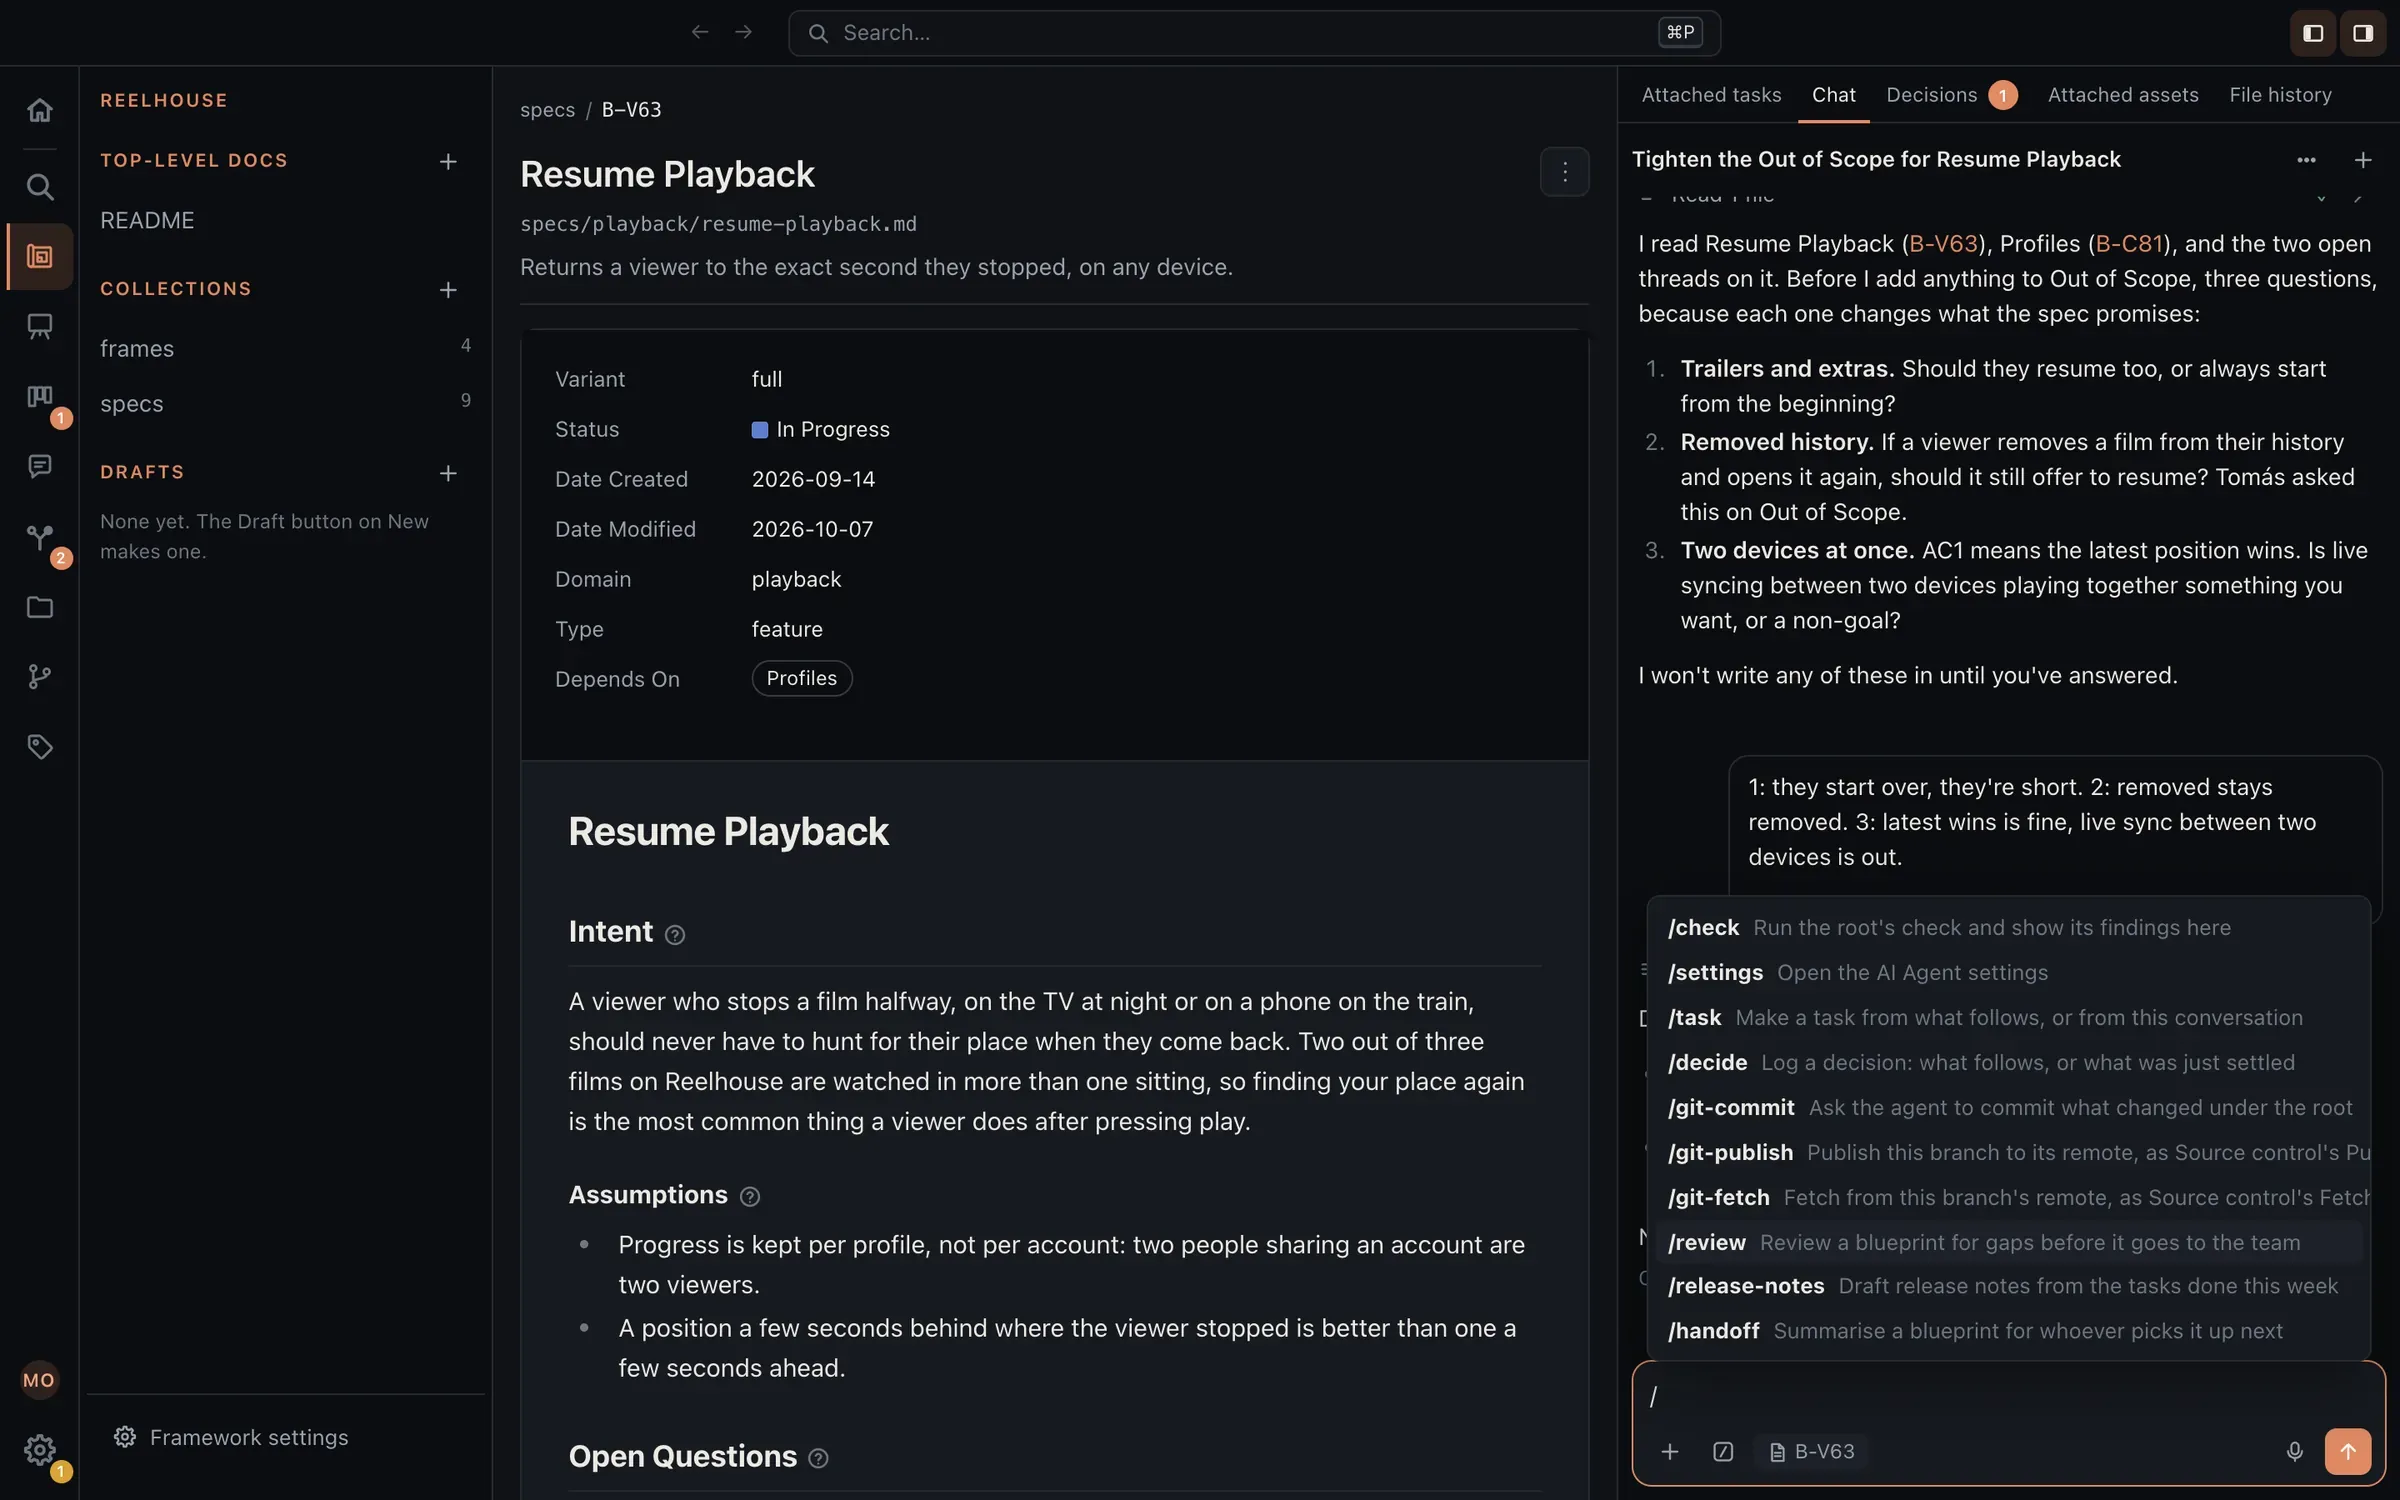Select the /git-commit slash command
This screenshot has width=2400, height=1500.
pyautogui.click(x=2008, y=1108)
